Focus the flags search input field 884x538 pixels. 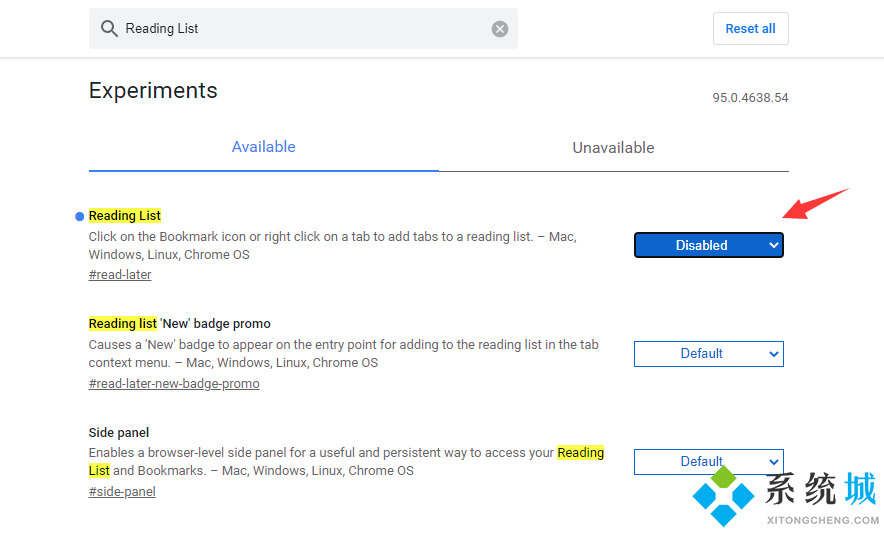coord(300,29)
